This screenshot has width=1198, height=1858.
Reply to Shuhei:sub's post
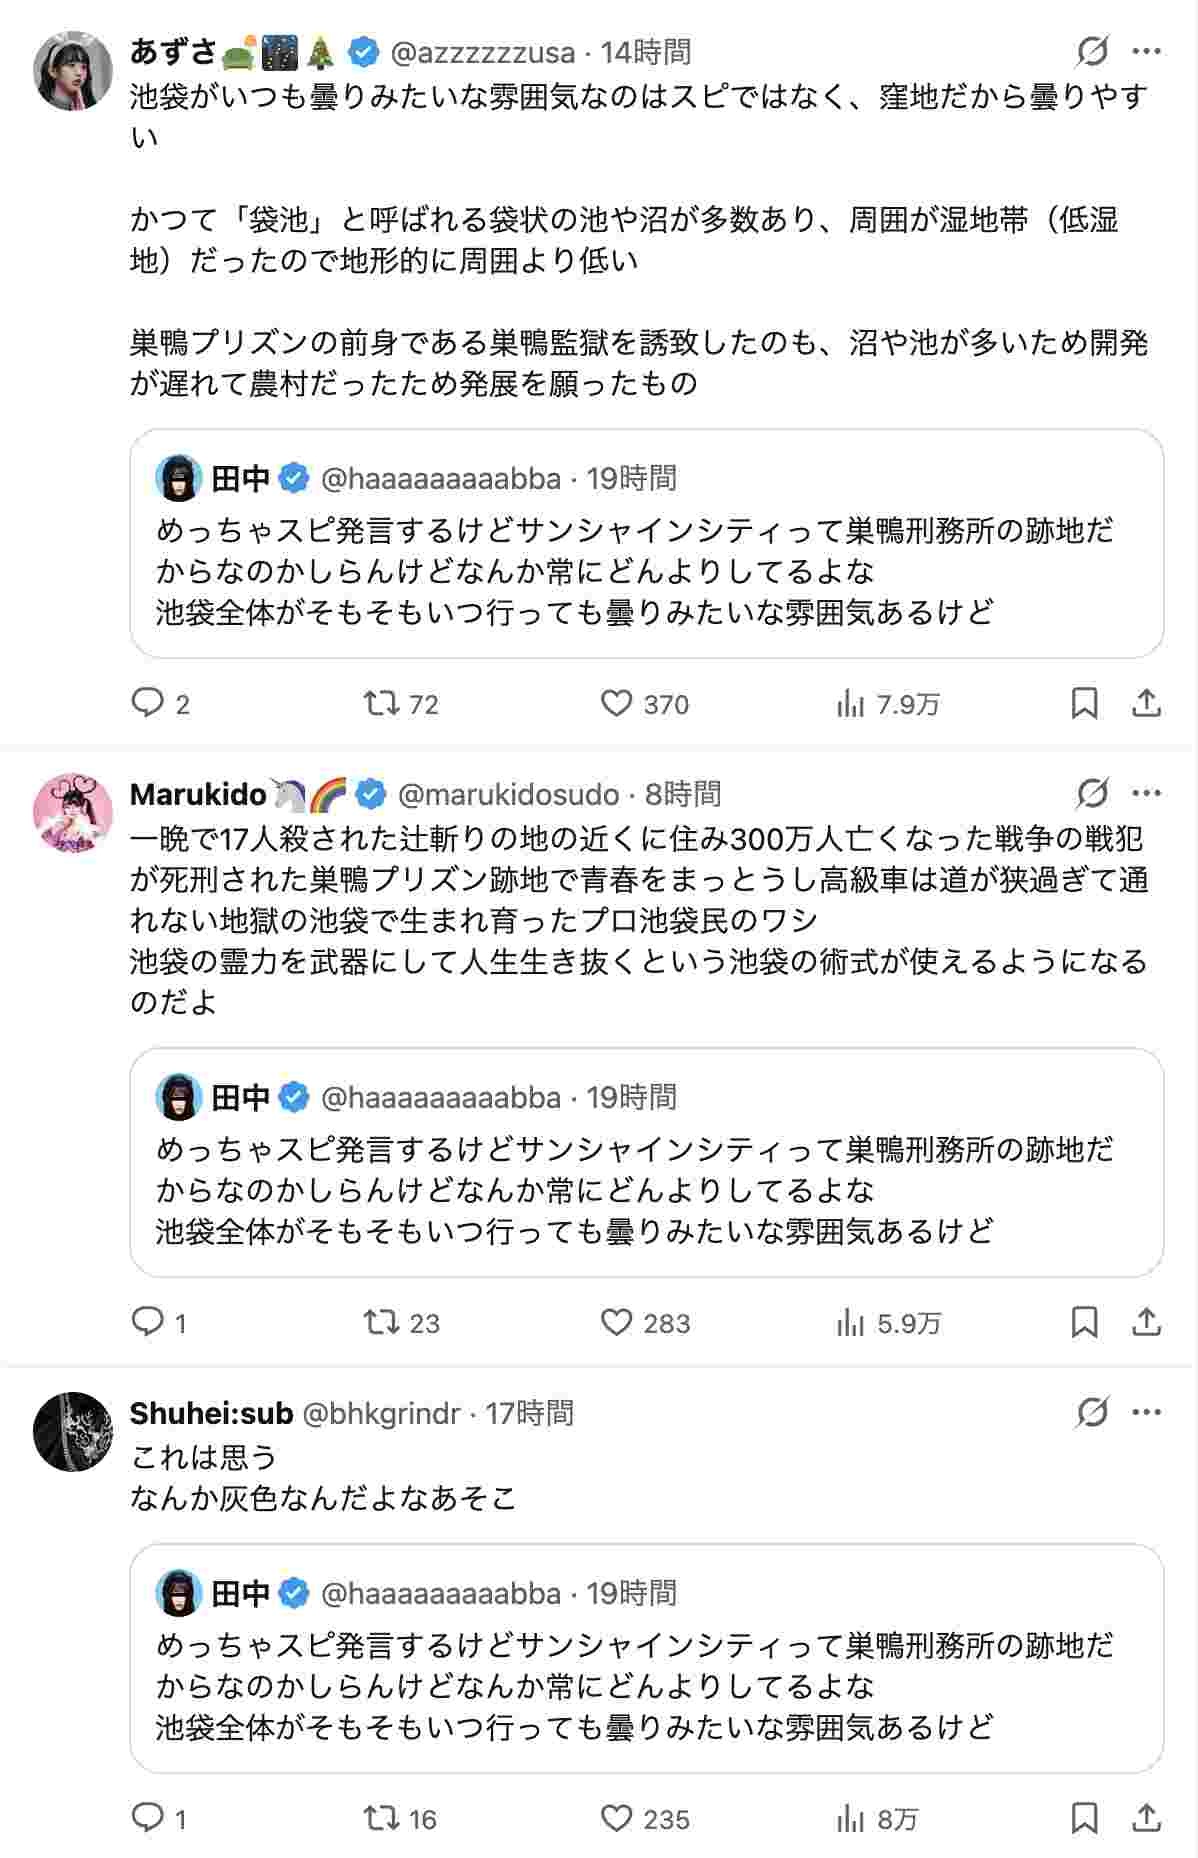(x=148, y=1817)
